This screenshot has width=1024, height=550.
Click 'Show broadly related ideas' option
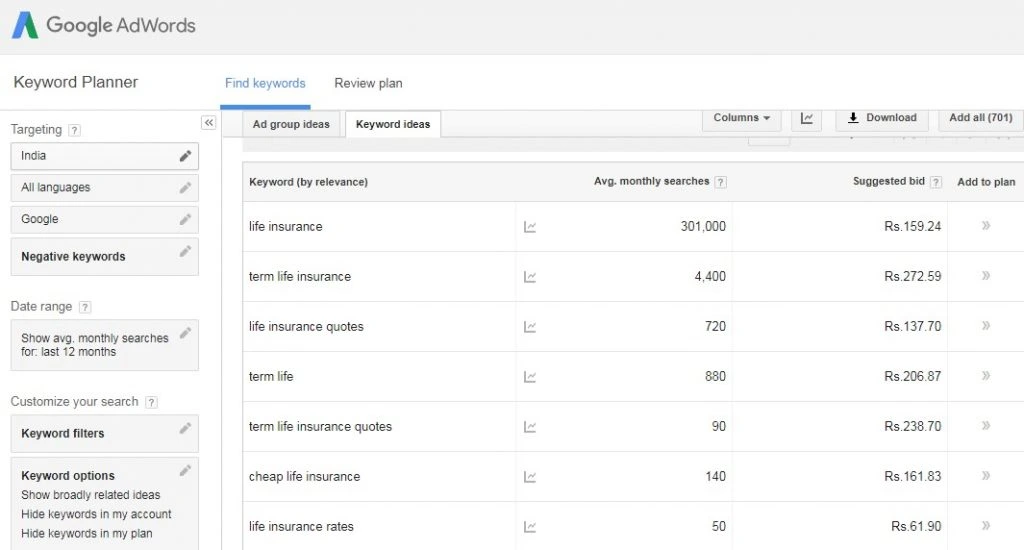91,495
